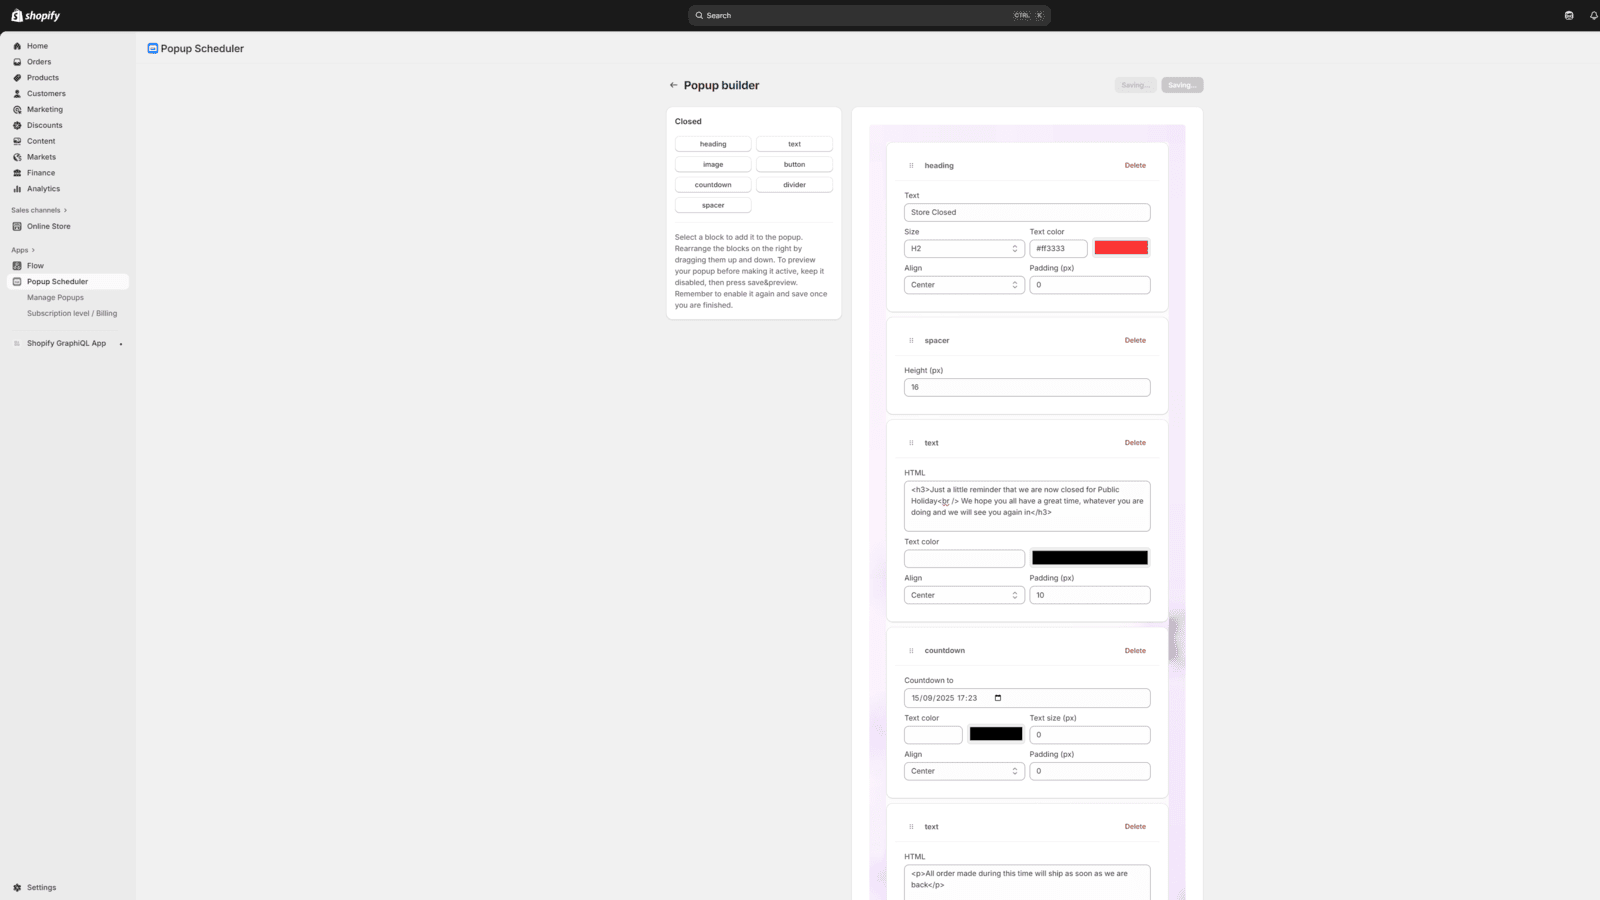Screen dimensions: 1600x900
Task: Open the Orders section in the sidebar
Action: [37, 61]
